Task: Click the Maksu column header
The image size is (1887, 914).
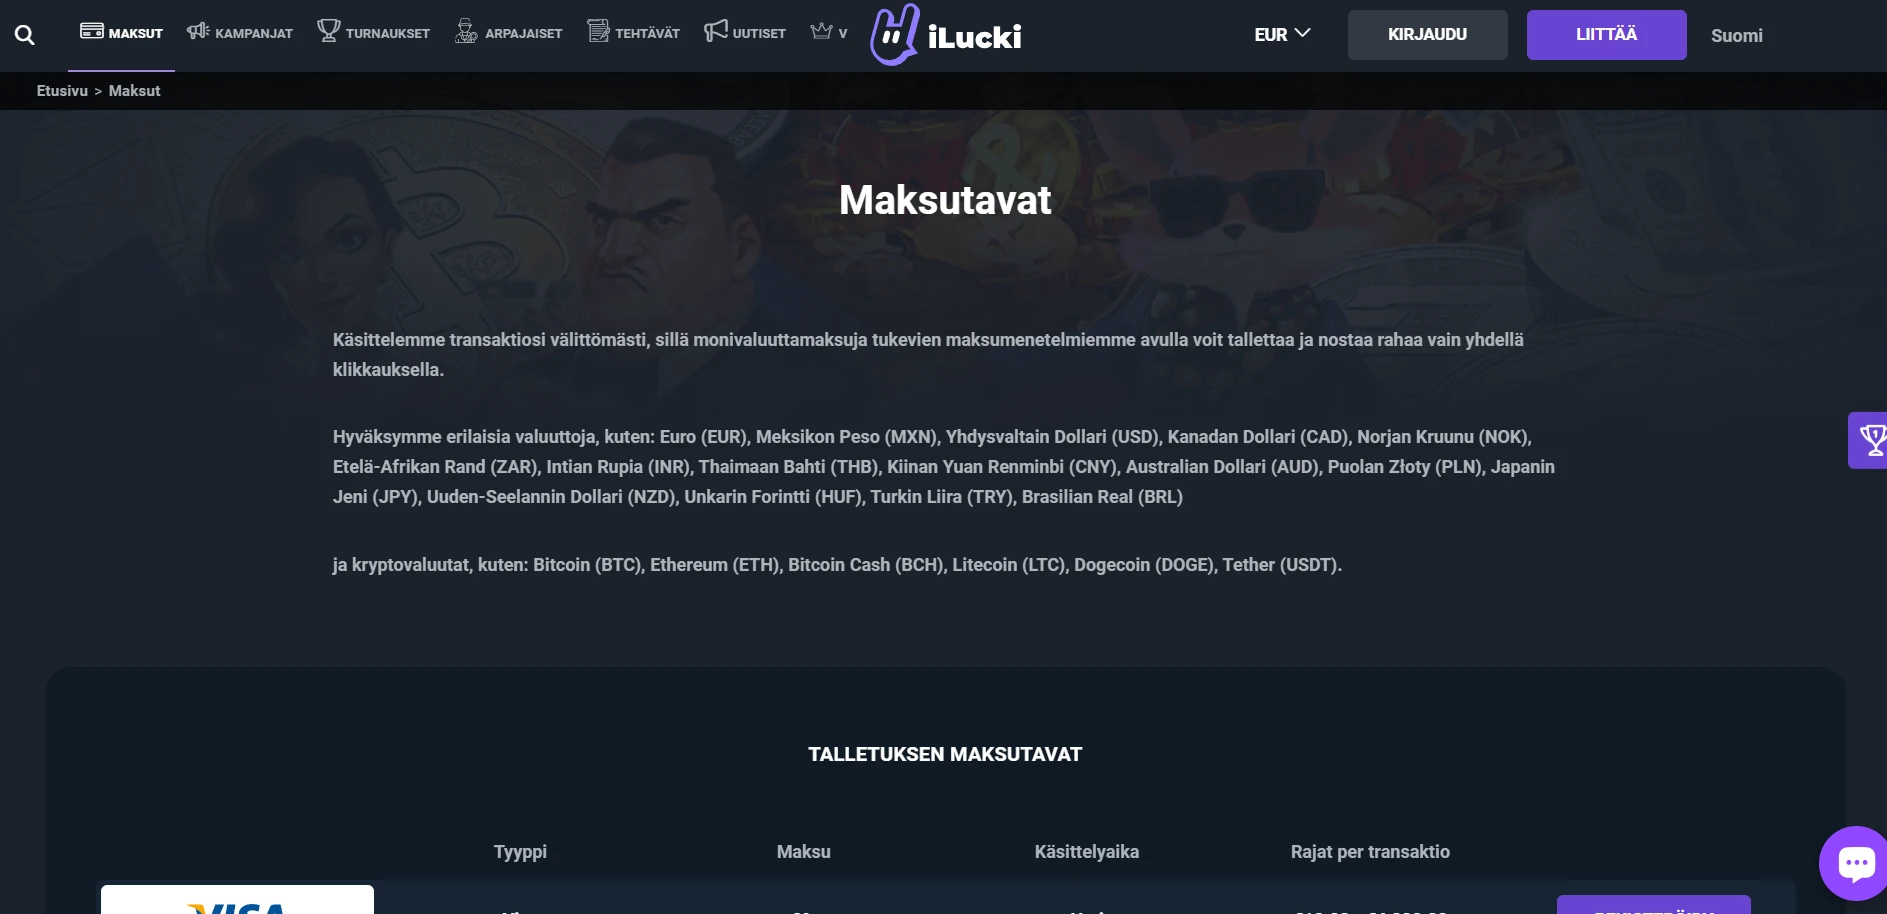Action: pos(804,852)
